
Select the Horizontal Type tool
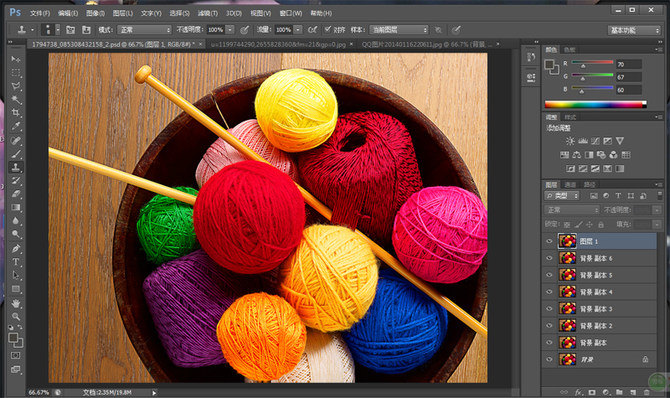(x=16, y=262)
